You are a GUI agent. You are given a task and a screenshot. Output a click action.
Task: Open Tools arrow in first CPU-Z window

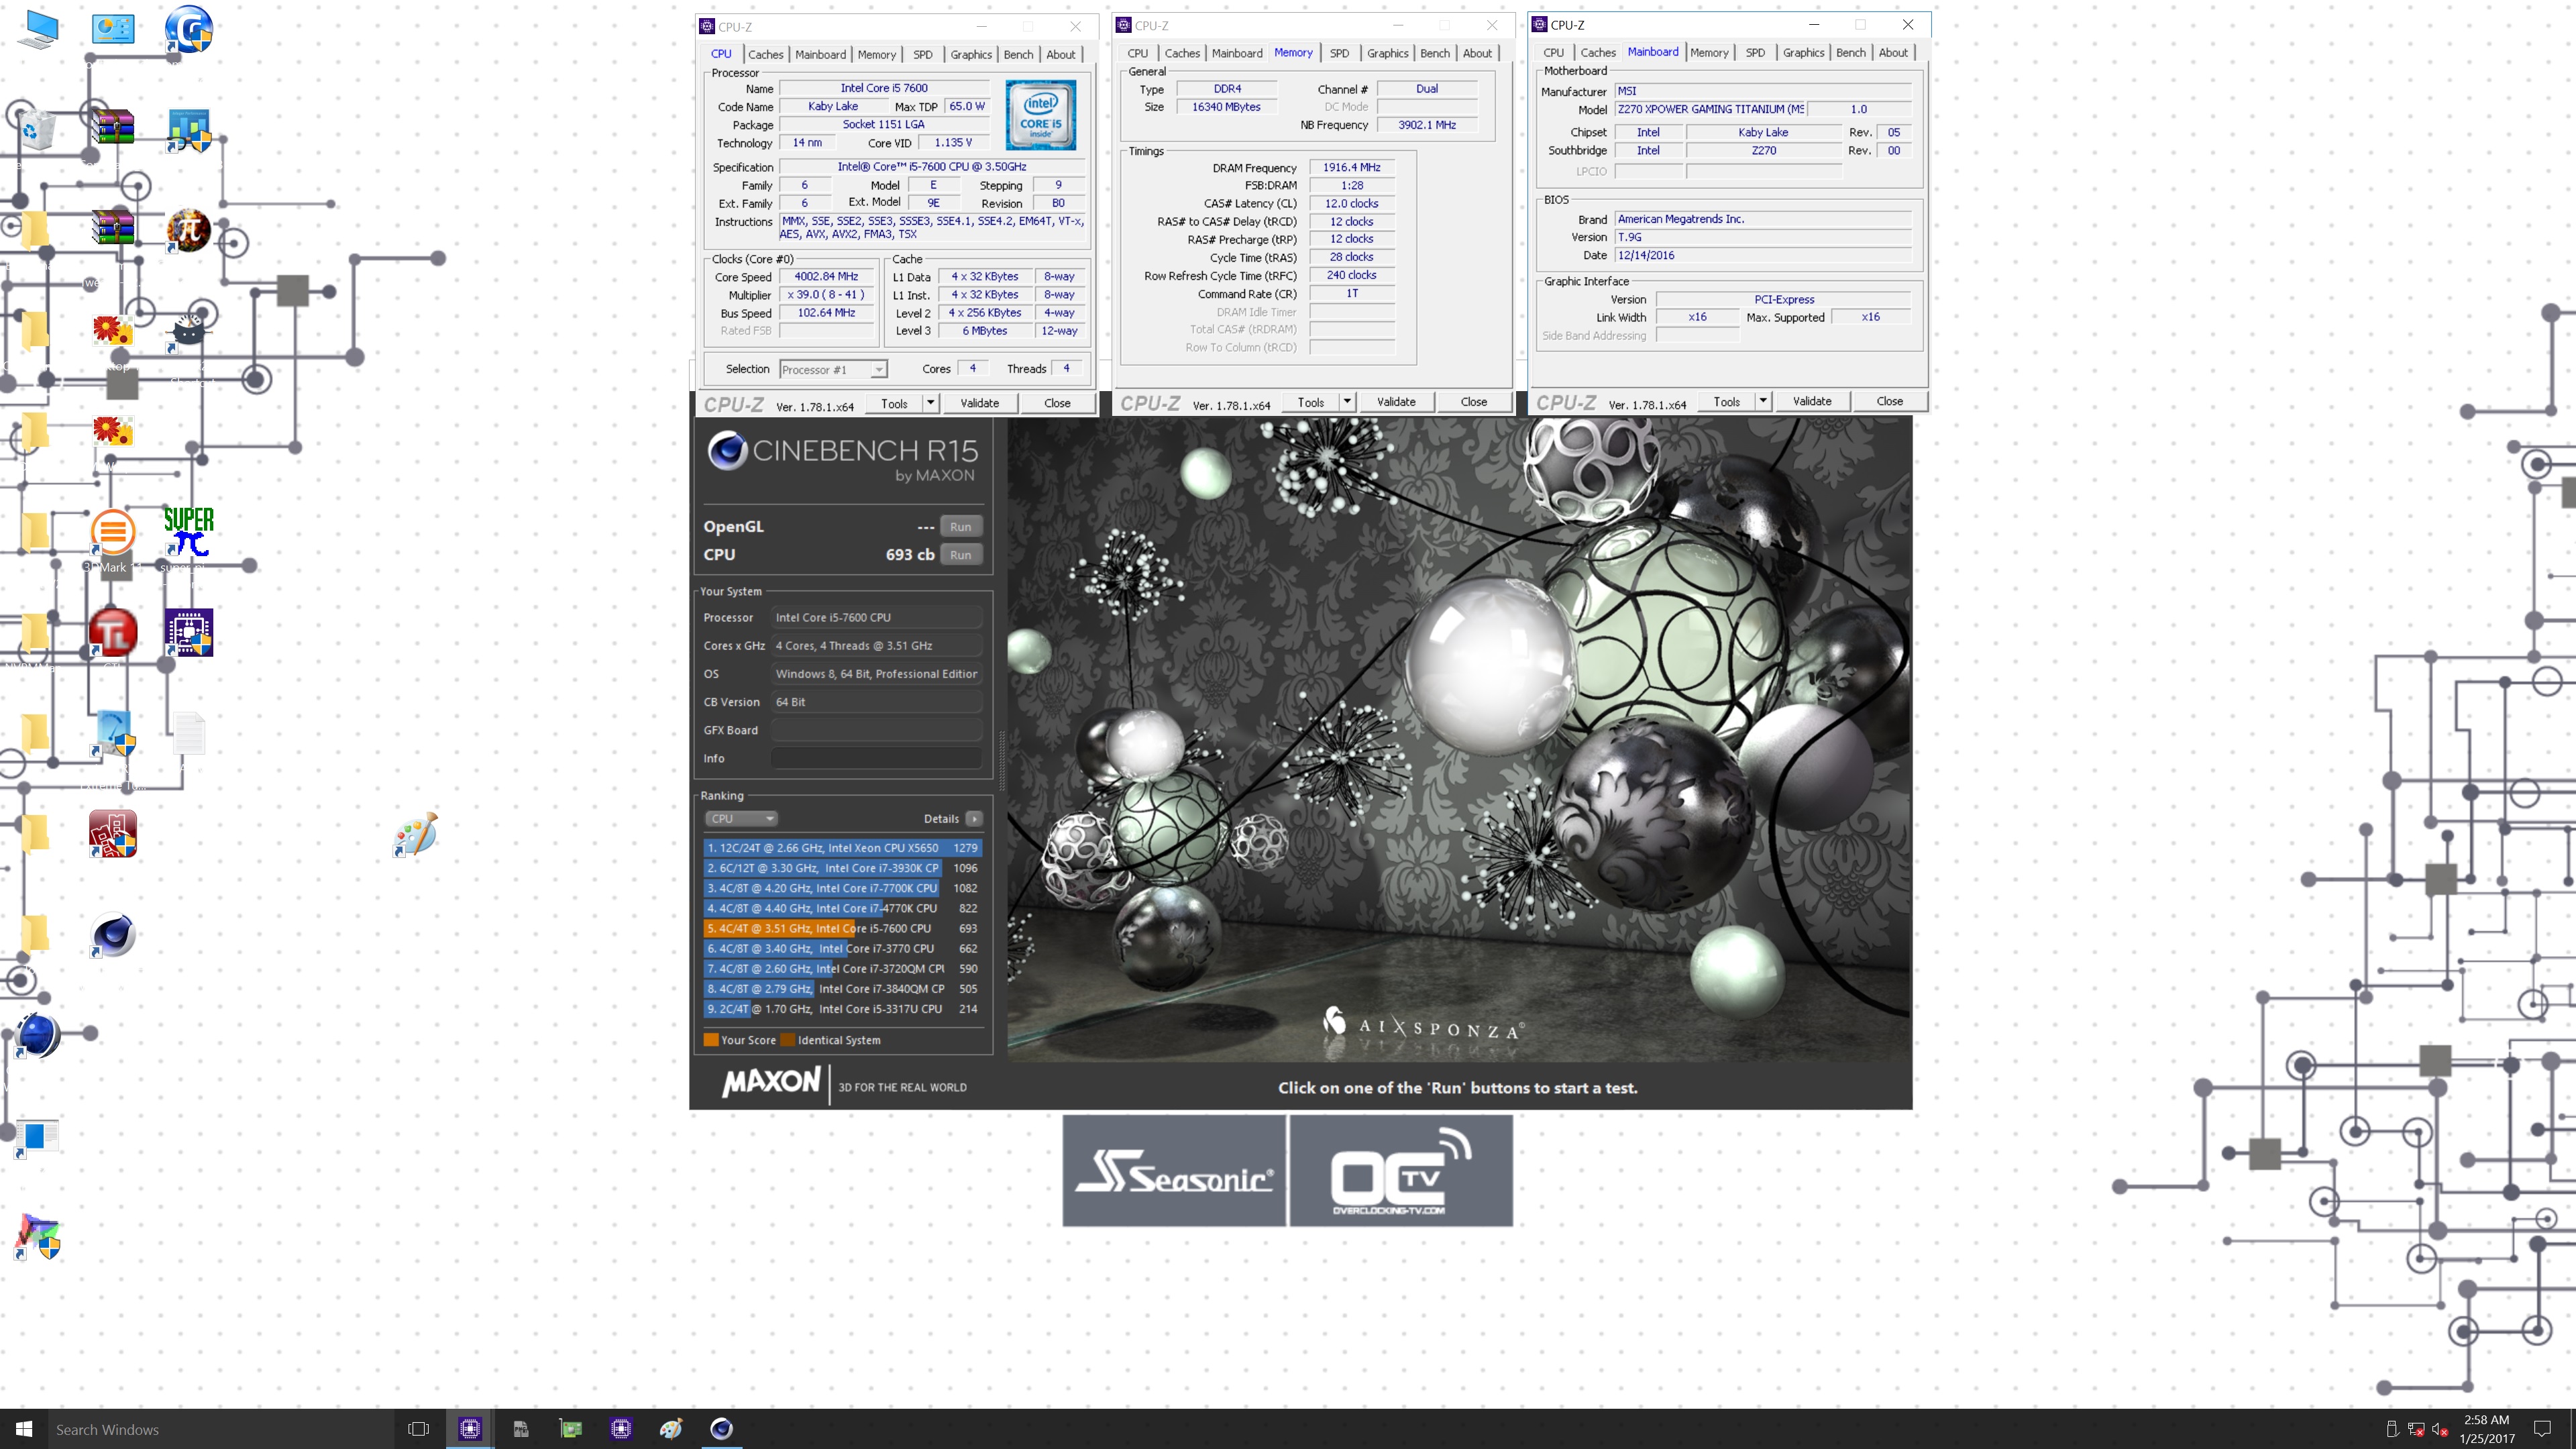tap(931, 403)
